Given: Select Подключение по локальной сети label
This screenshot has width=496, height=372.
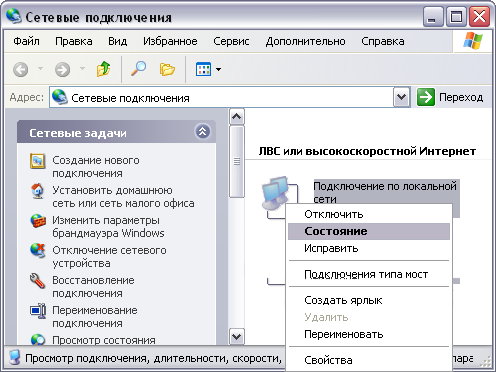Looking at the screenshot, I should (x=385, y=192).
